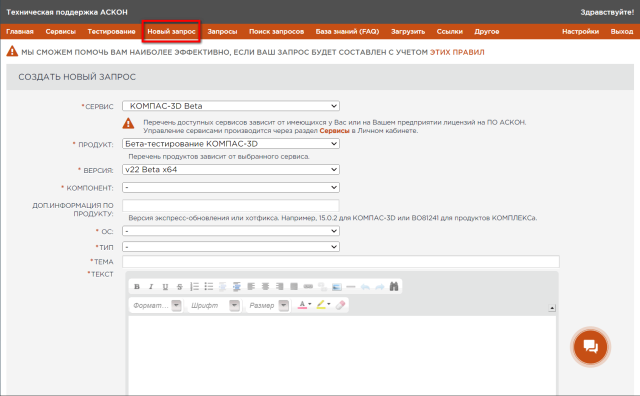This screenshot has height=396, width=640.
Task: Open the Версия dropdown showing v22 Beta x64
Action: [x=231, y=169]
